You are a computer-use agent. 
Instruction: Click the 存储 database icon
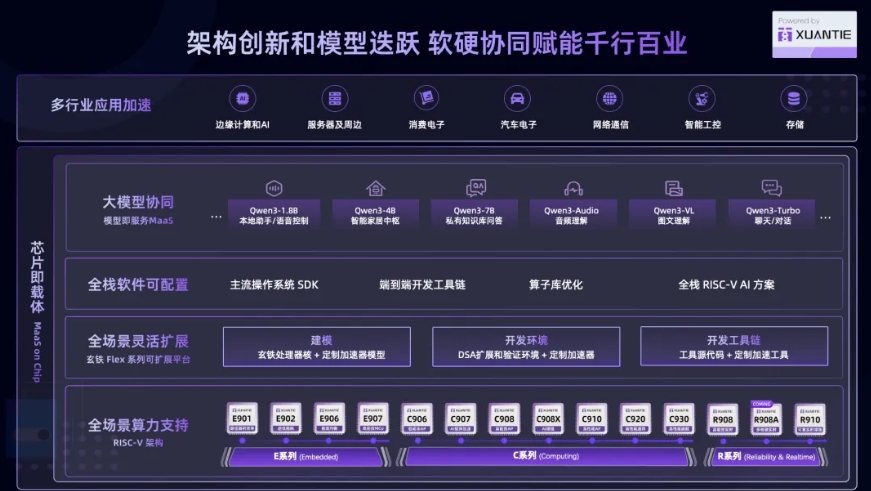(x=794, y=99)
